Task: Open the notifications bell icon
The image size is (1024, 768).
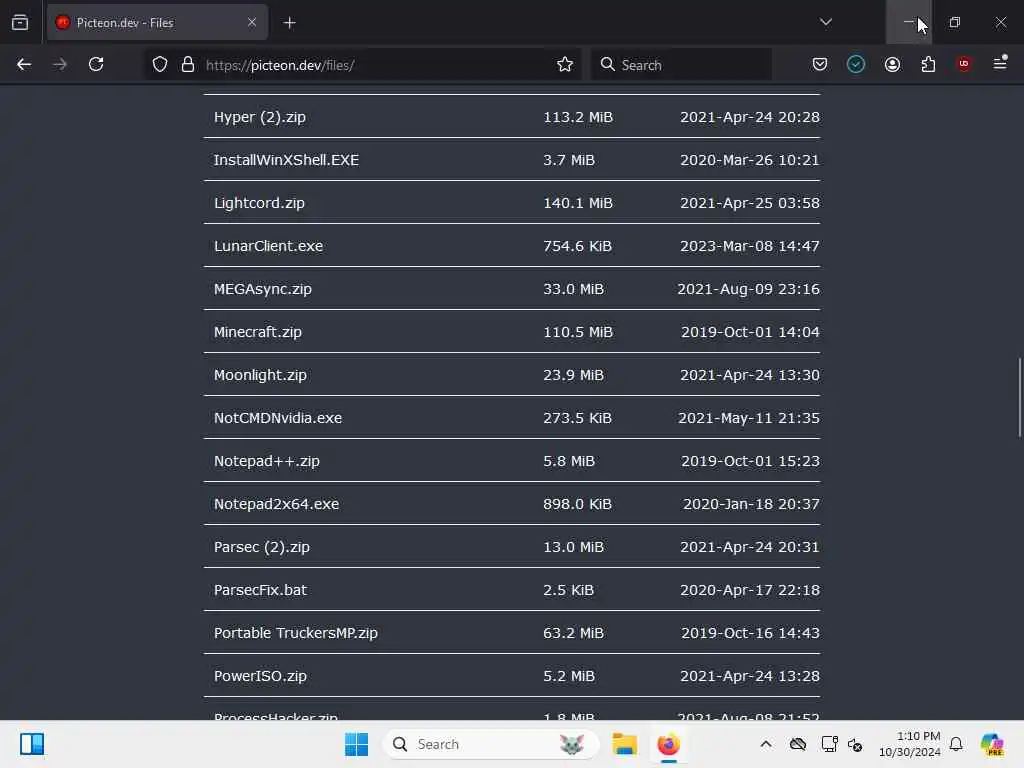Action: coord(956,744)
